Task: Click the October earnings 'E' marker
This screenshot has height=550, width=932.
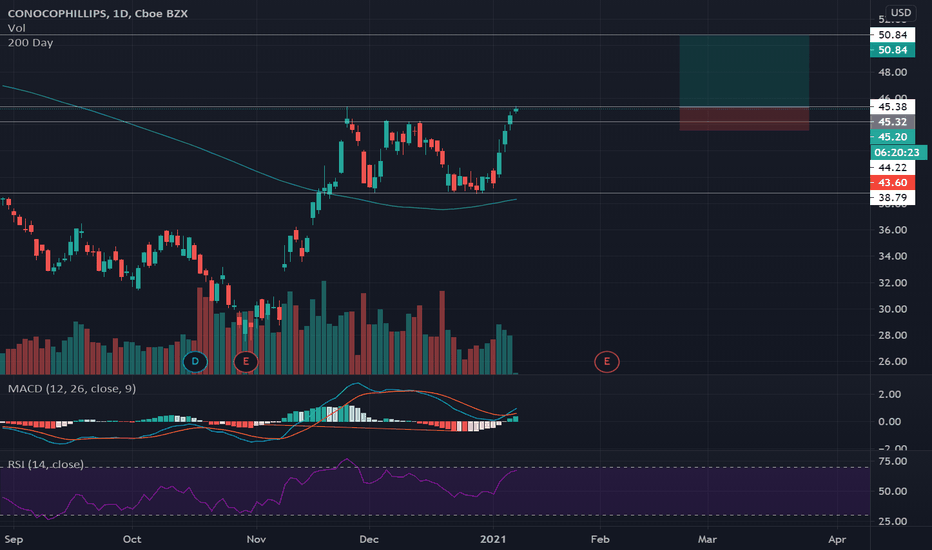Action: click(245, 362)
